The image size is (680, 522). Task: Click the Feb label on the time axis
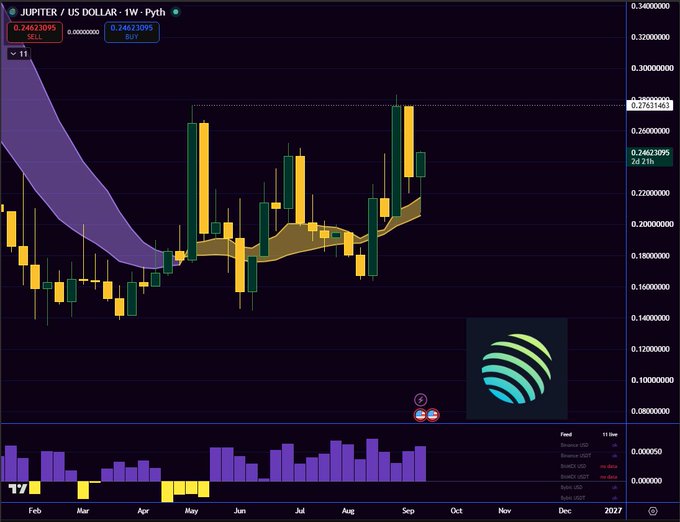[x=35, y=511]
